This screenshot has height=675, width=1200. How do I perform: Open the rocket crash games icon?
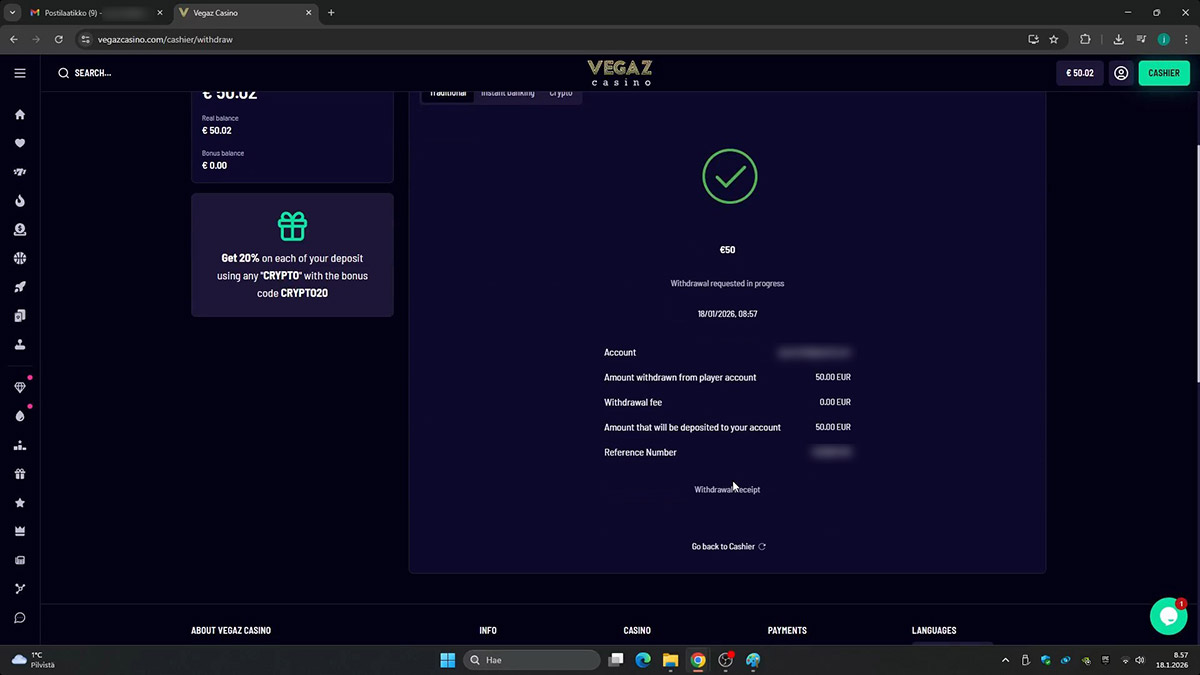point(20,287)
